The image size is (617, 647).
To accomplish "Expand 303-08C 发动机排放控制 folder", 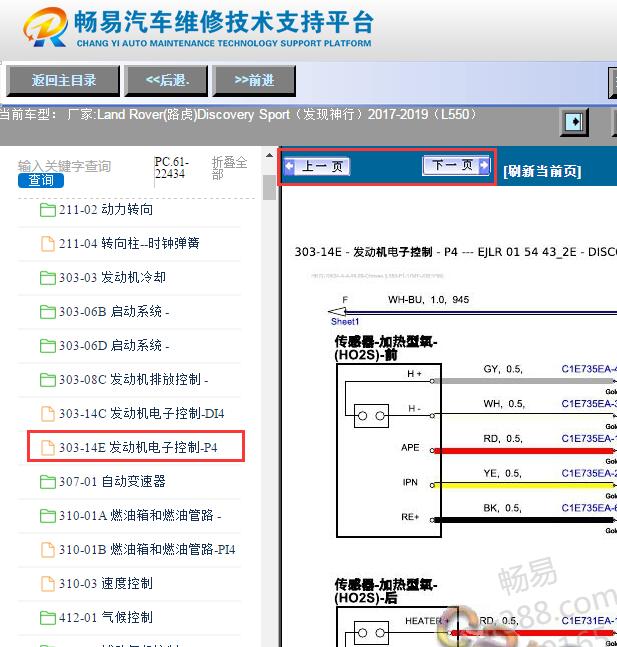I will pos(133,380).
